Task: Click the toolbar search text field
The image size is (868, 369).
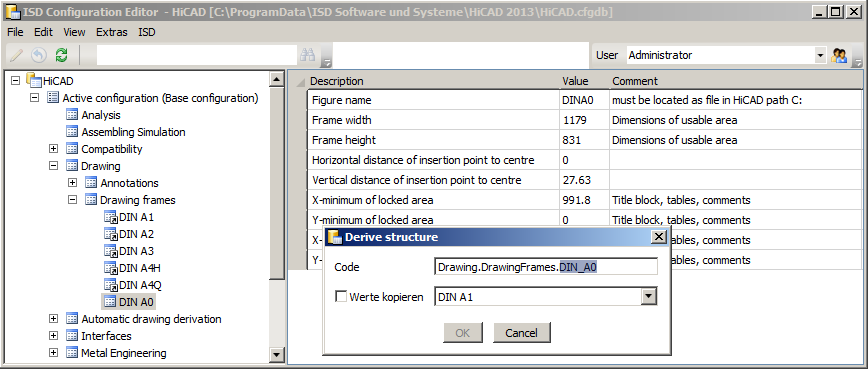Action: point(197,55)
